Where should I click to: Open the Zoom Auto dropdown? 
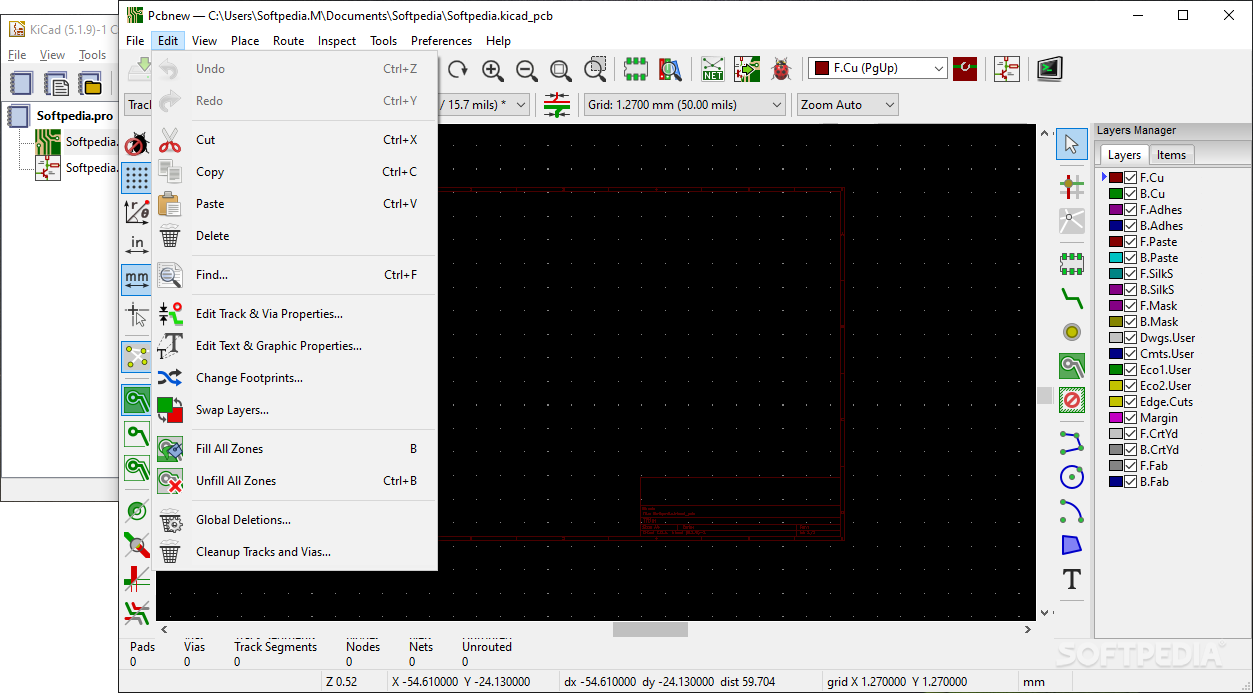[847, 104]
